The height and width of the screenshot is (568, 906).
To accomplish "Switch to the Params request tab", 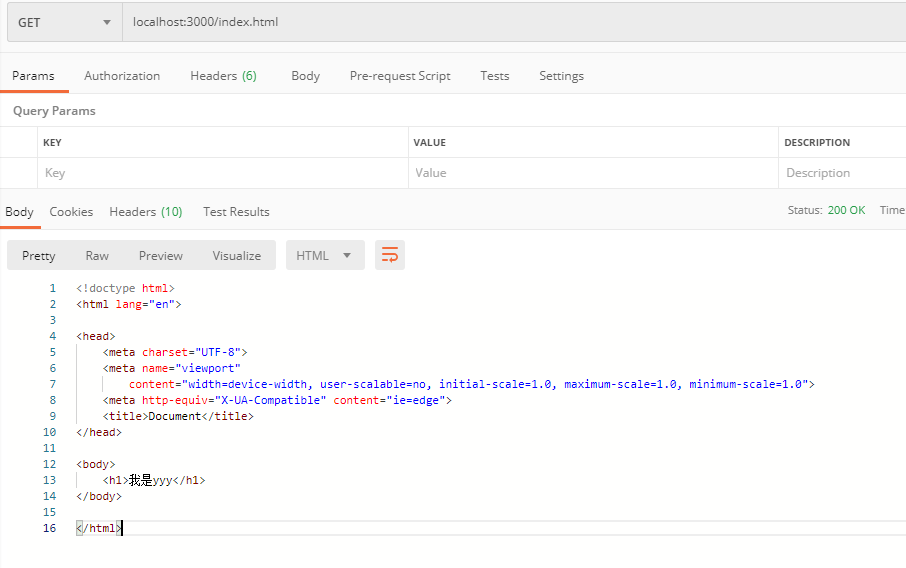I will [34, 76].
